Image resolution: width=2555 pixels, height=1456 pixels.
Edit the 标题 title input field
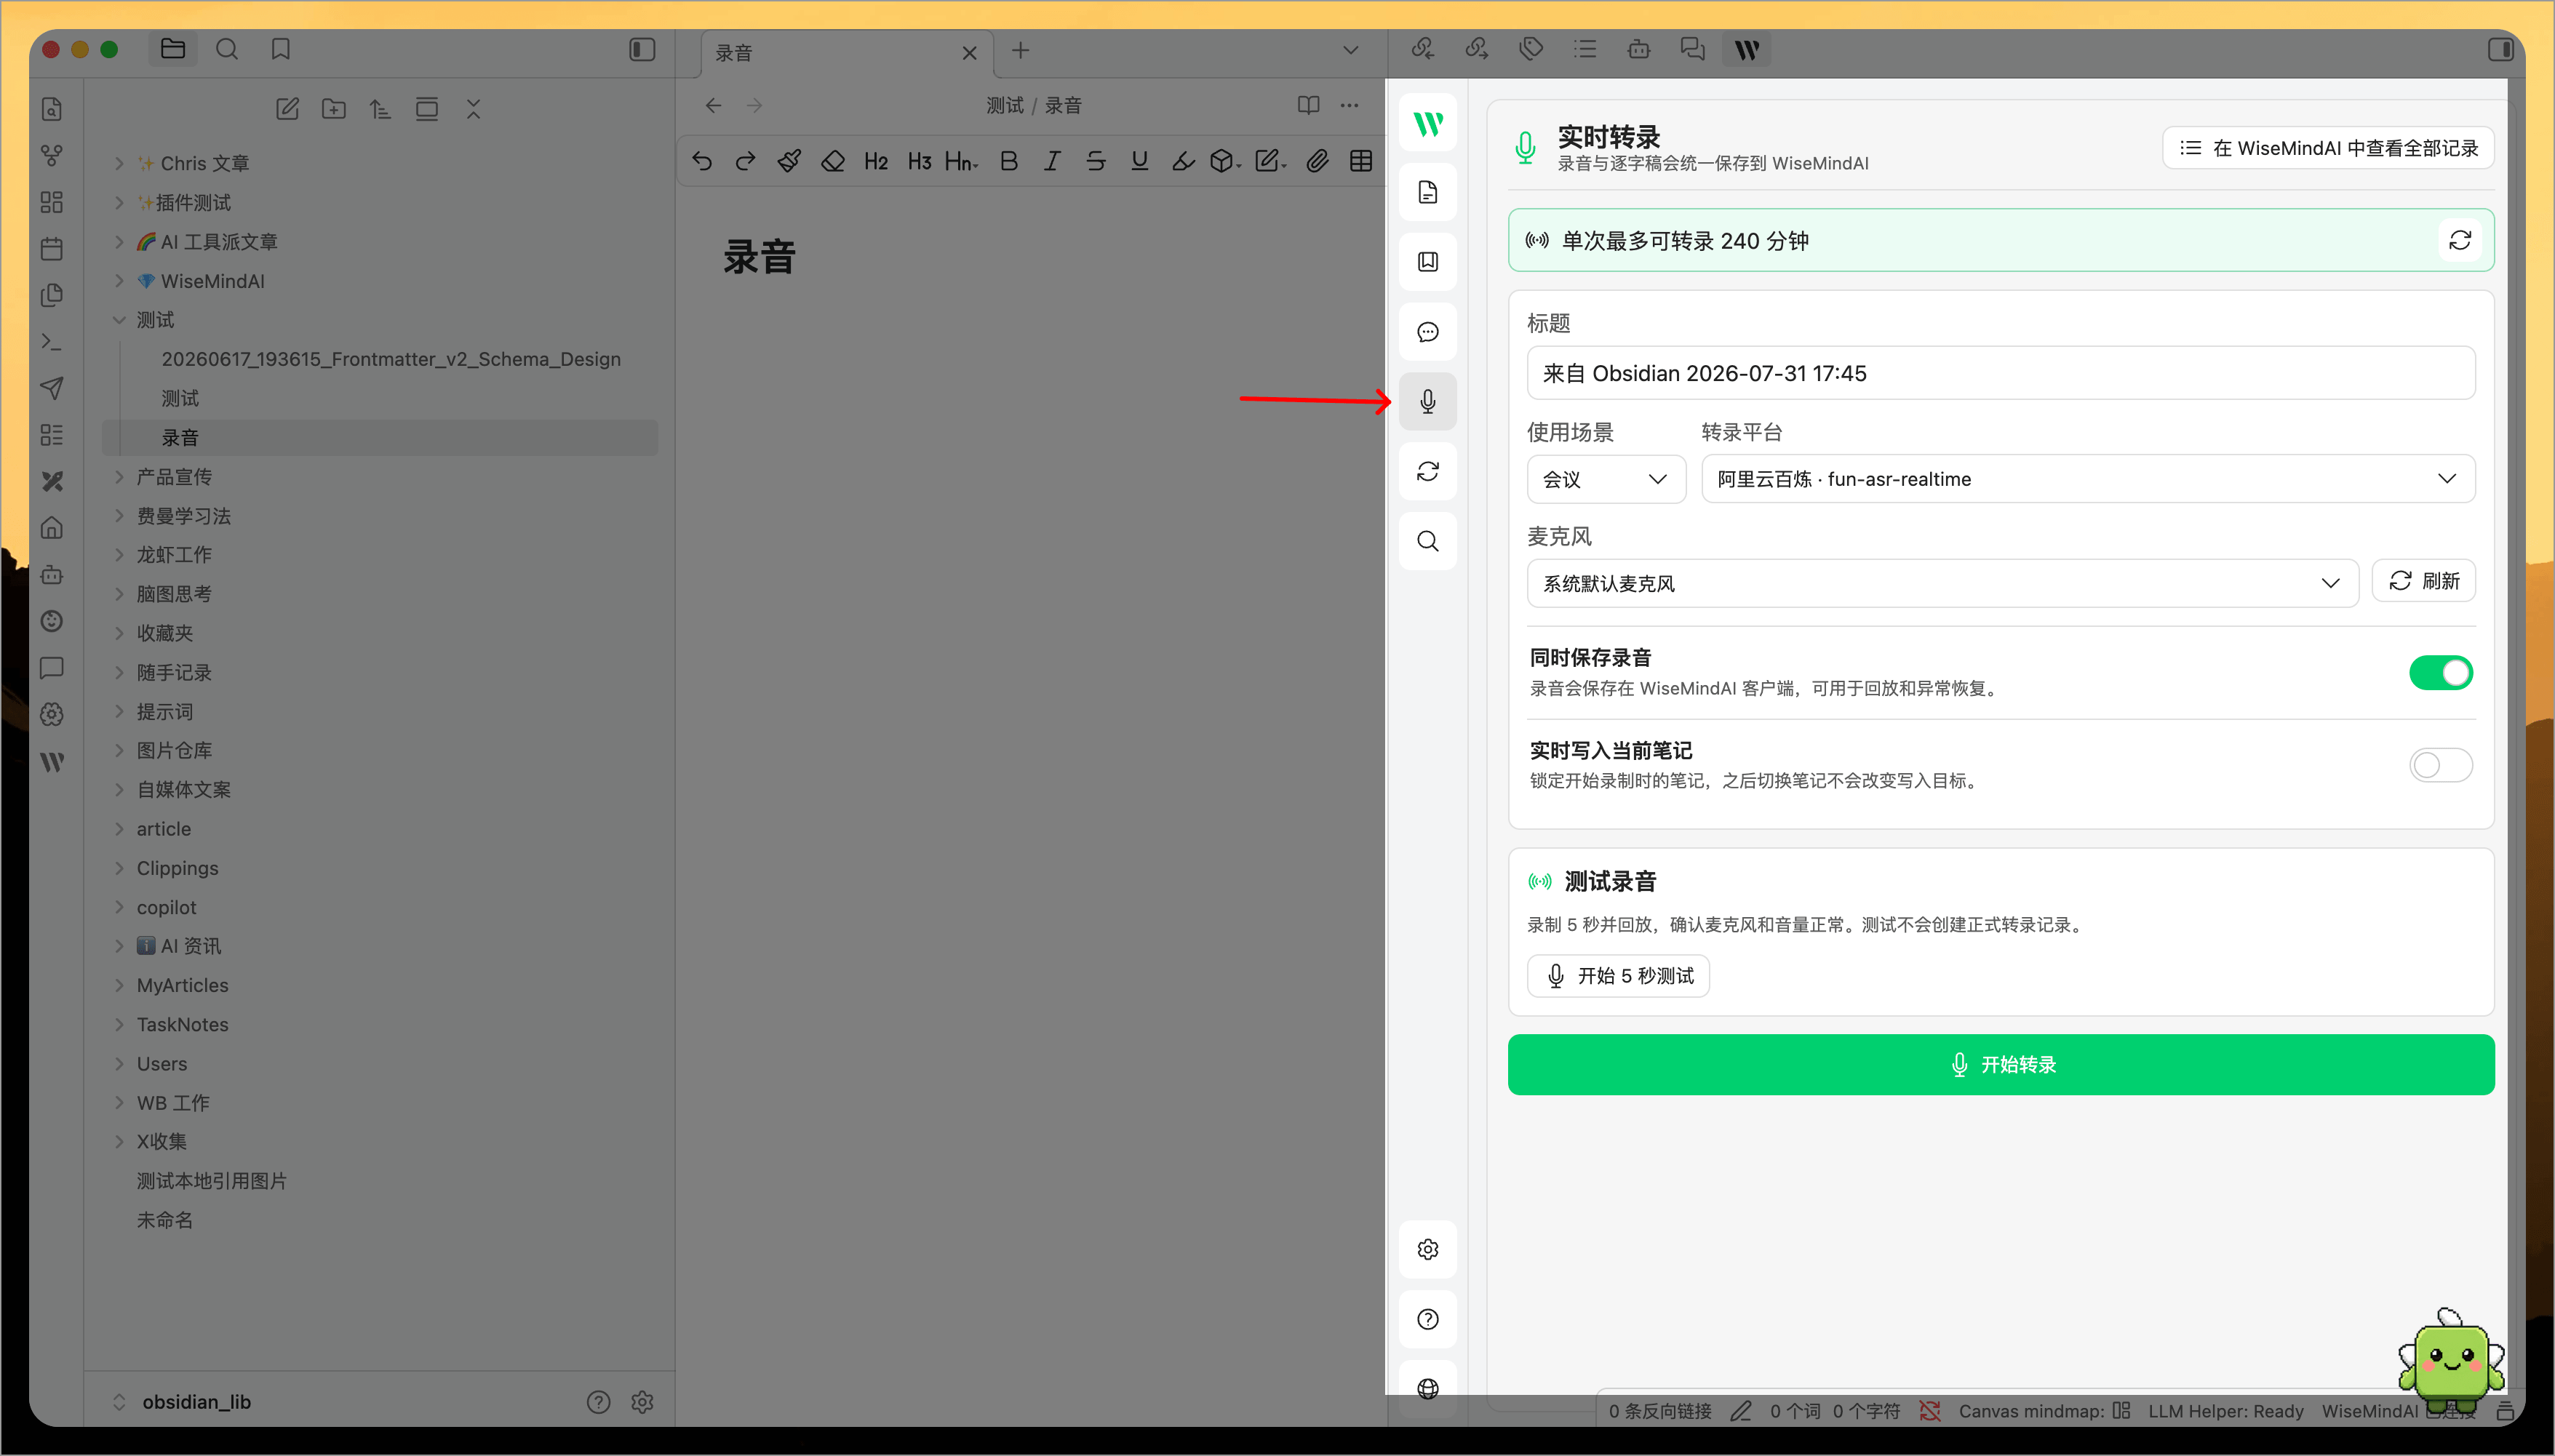click(2001, 373)
